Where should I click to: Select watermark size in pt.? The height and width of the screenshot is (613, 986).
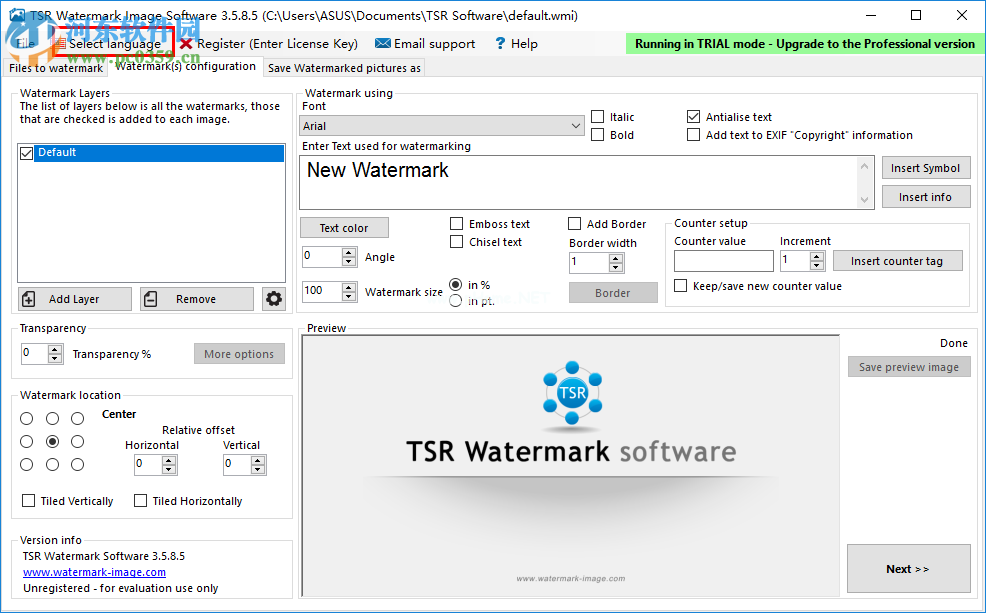tap(456, 298)
